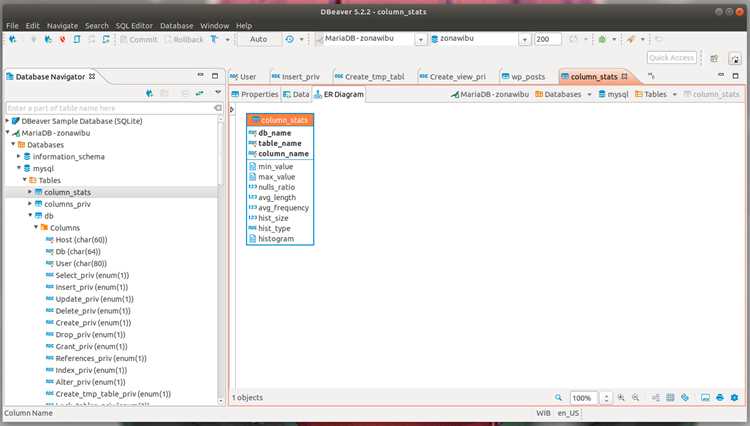Click the result set limit field showing 200

point(547,39)
